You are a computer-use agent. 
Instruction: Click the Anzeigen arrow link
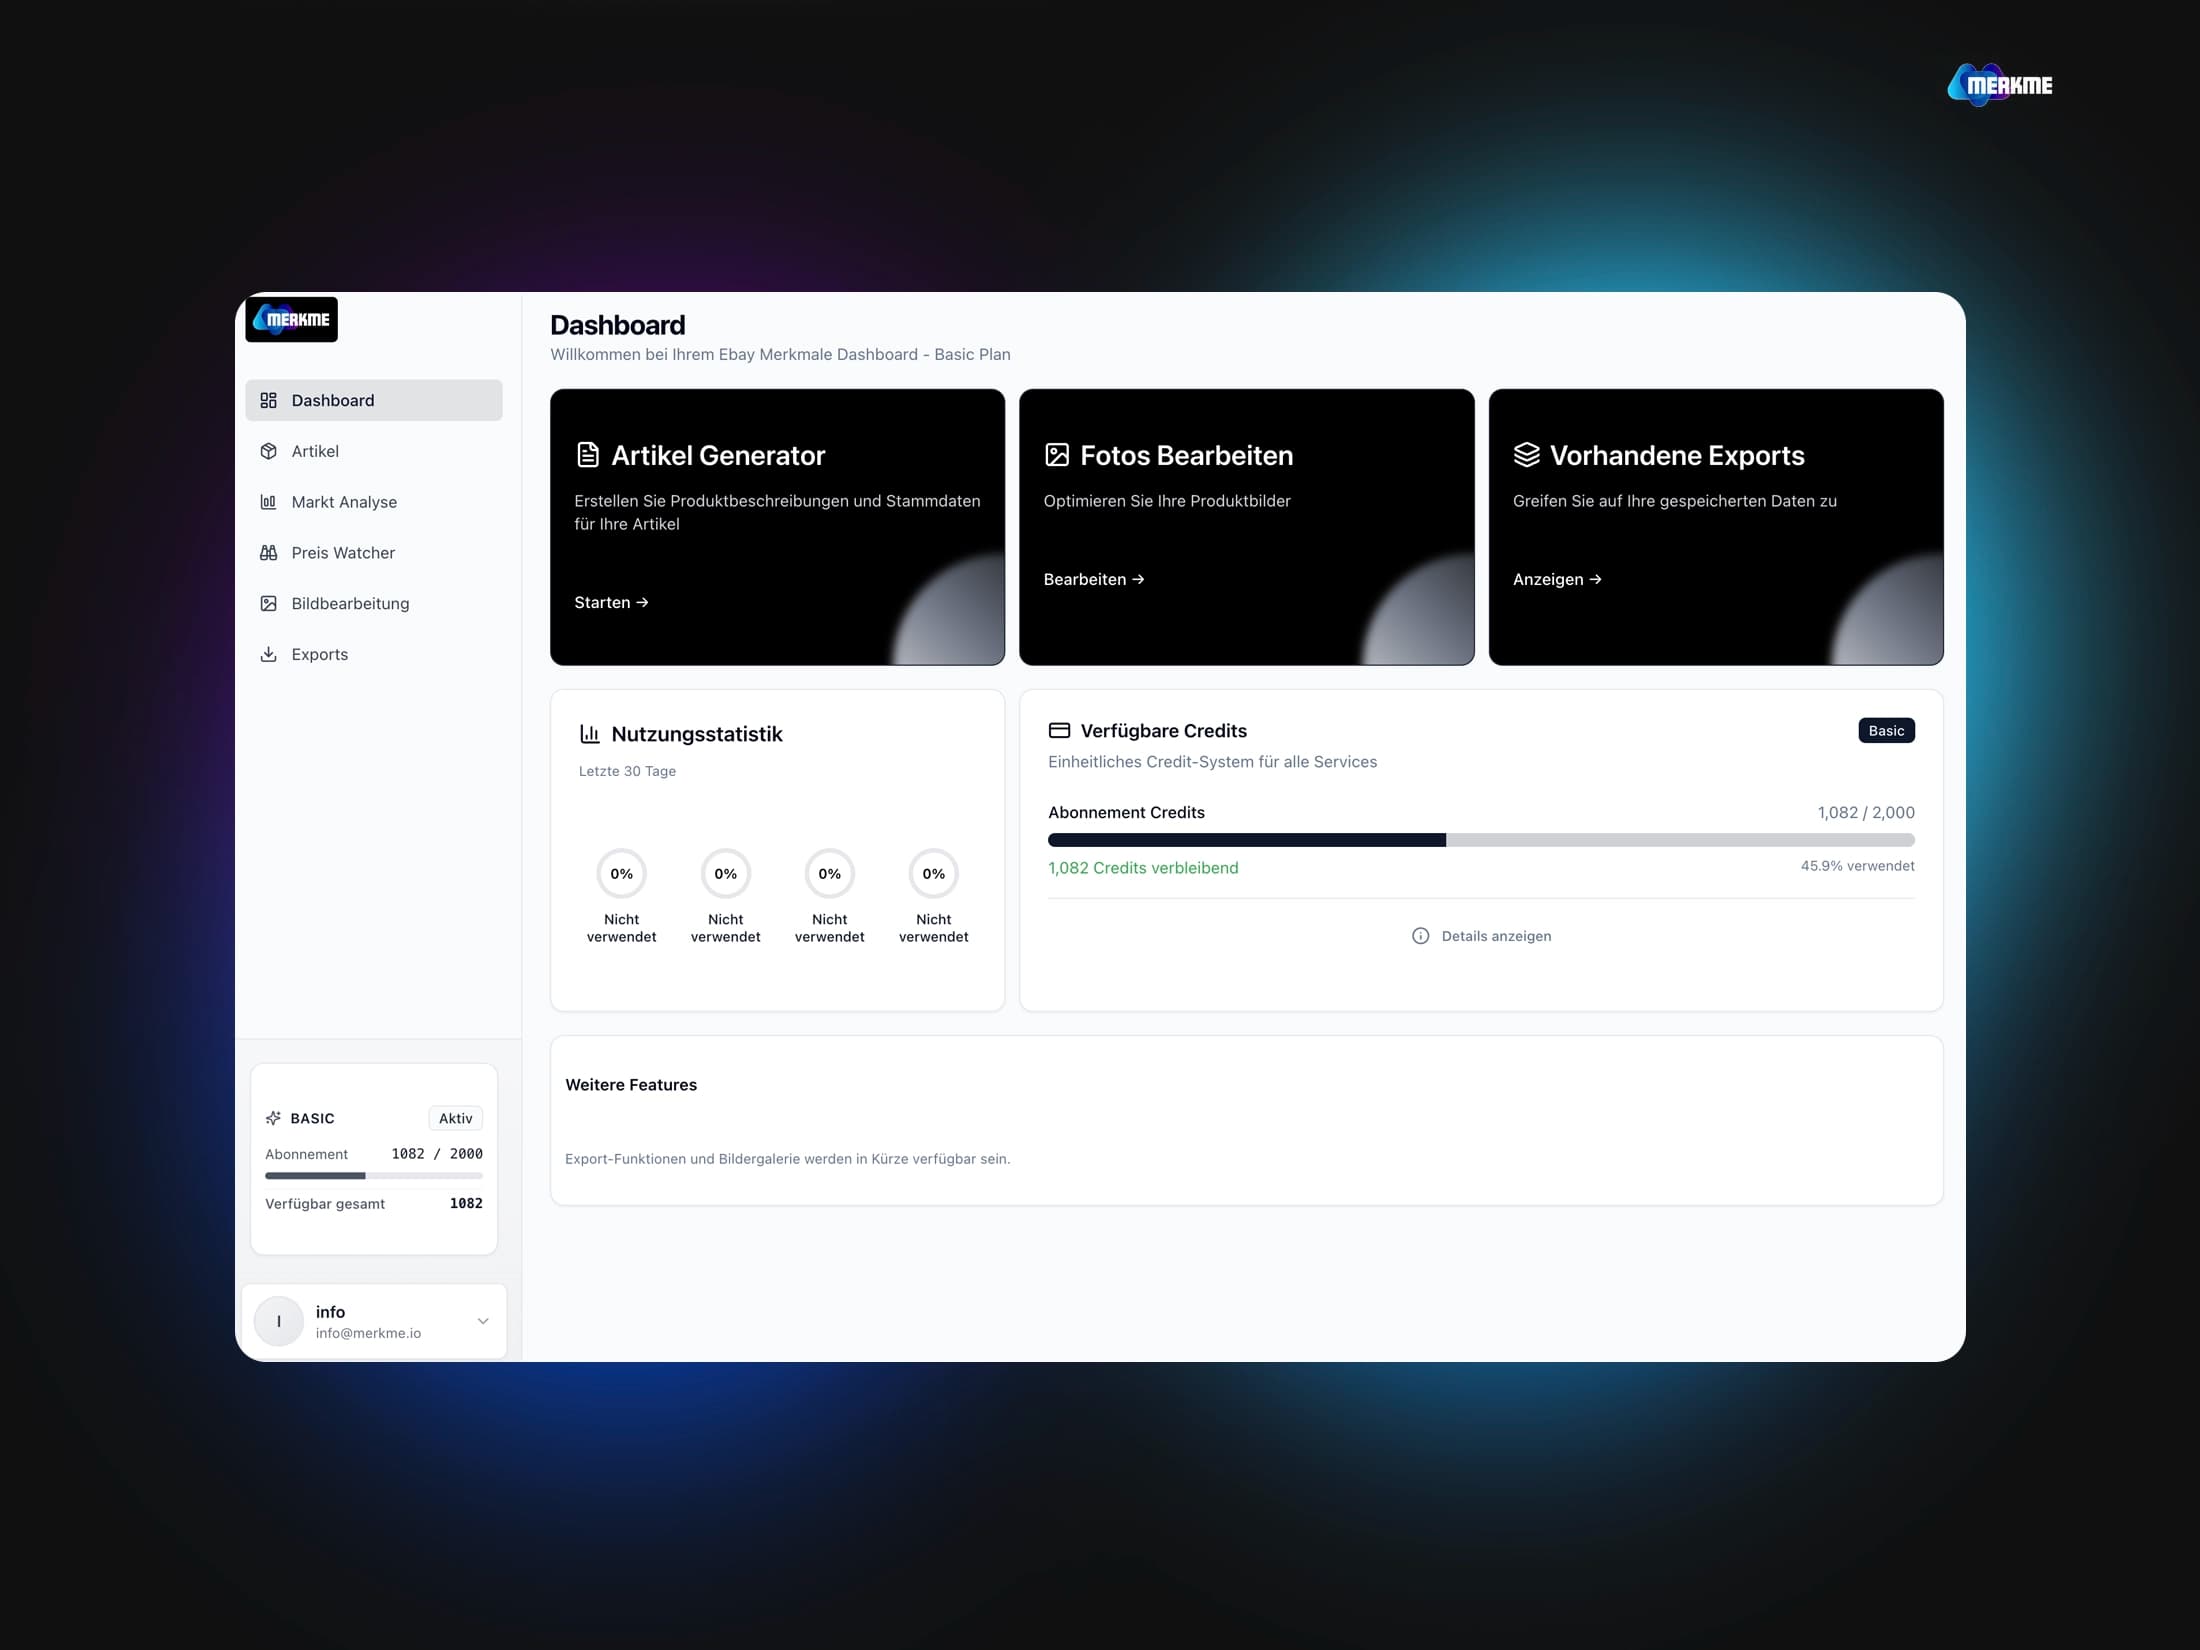point(1557,579)
